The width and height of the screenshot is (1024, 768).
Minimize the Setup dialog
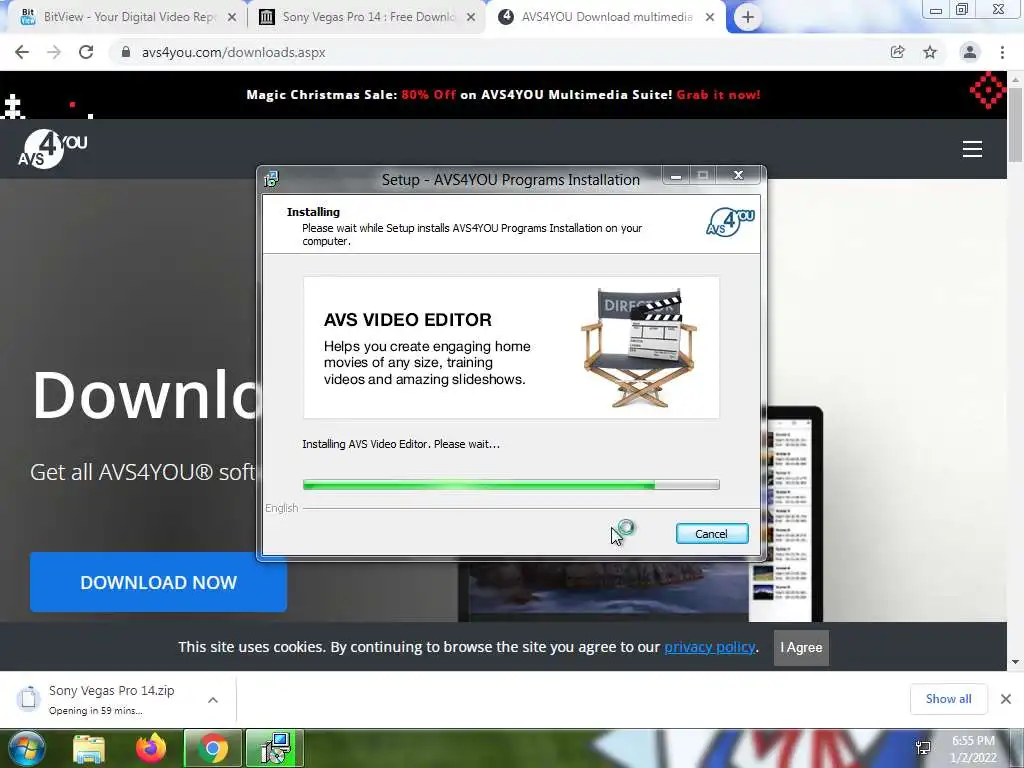(677, 175)
